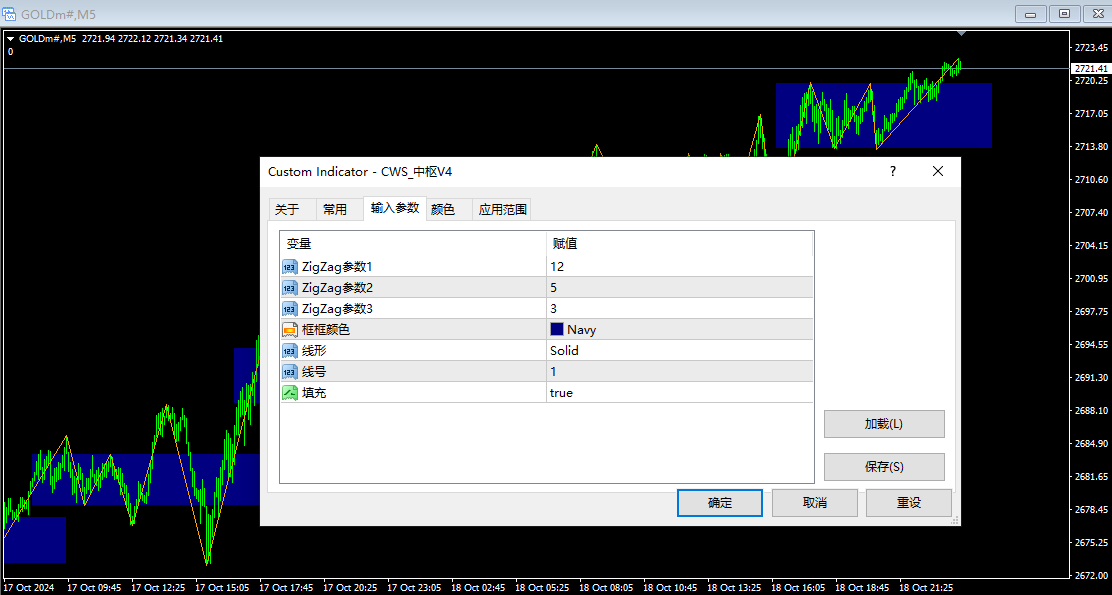The width and height of the screenshot is (1112, 595).
Task: Select the ZigZag参数2 row label
Action: pos(337,288)
